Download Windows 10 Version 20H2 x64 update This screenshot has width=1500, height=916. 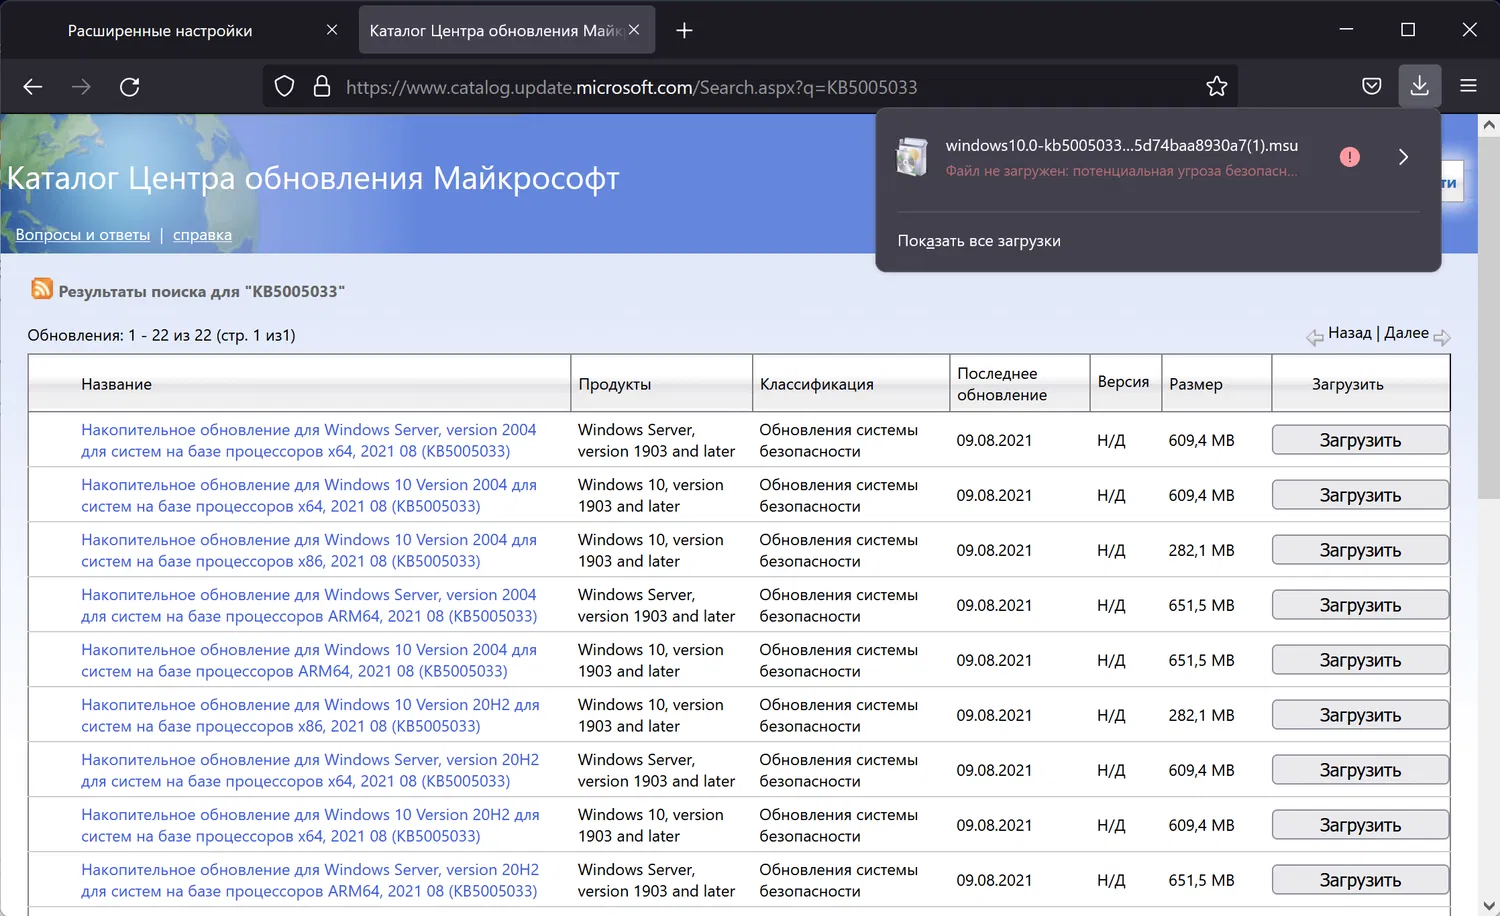pyautogui.click(x=1360, y=825)
